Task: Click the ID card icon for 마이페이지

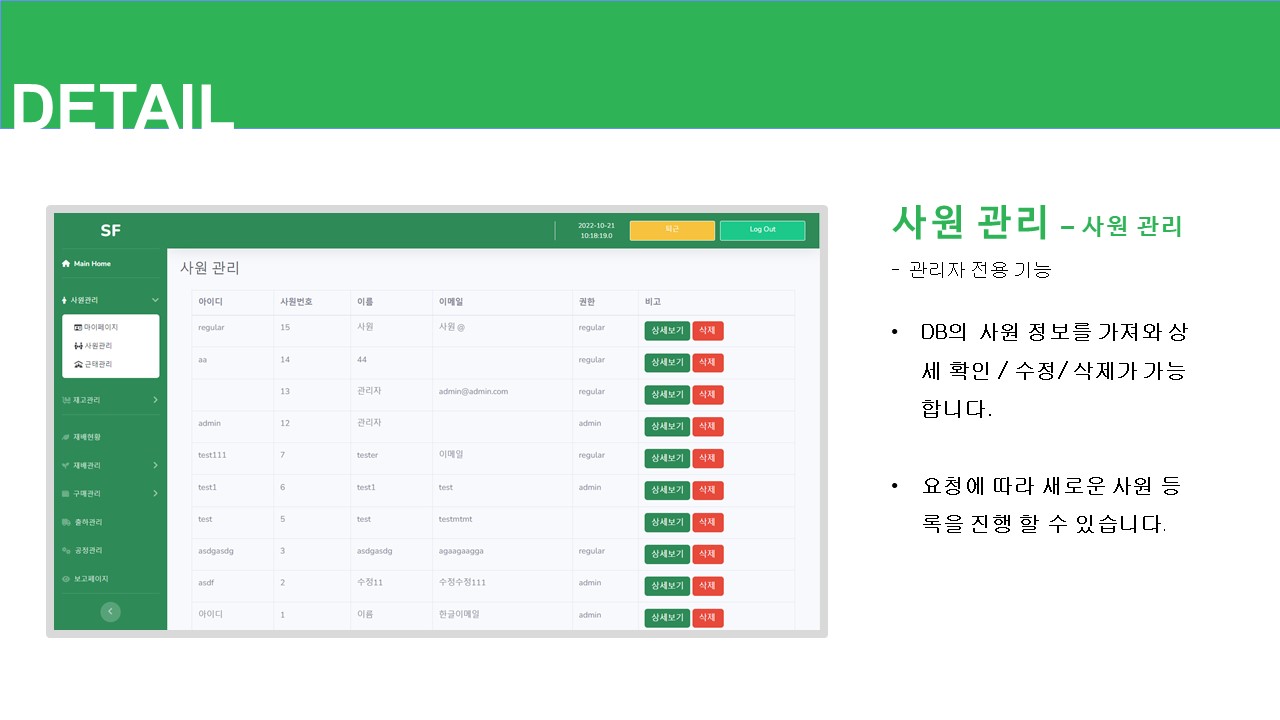Action: point(78,327)
